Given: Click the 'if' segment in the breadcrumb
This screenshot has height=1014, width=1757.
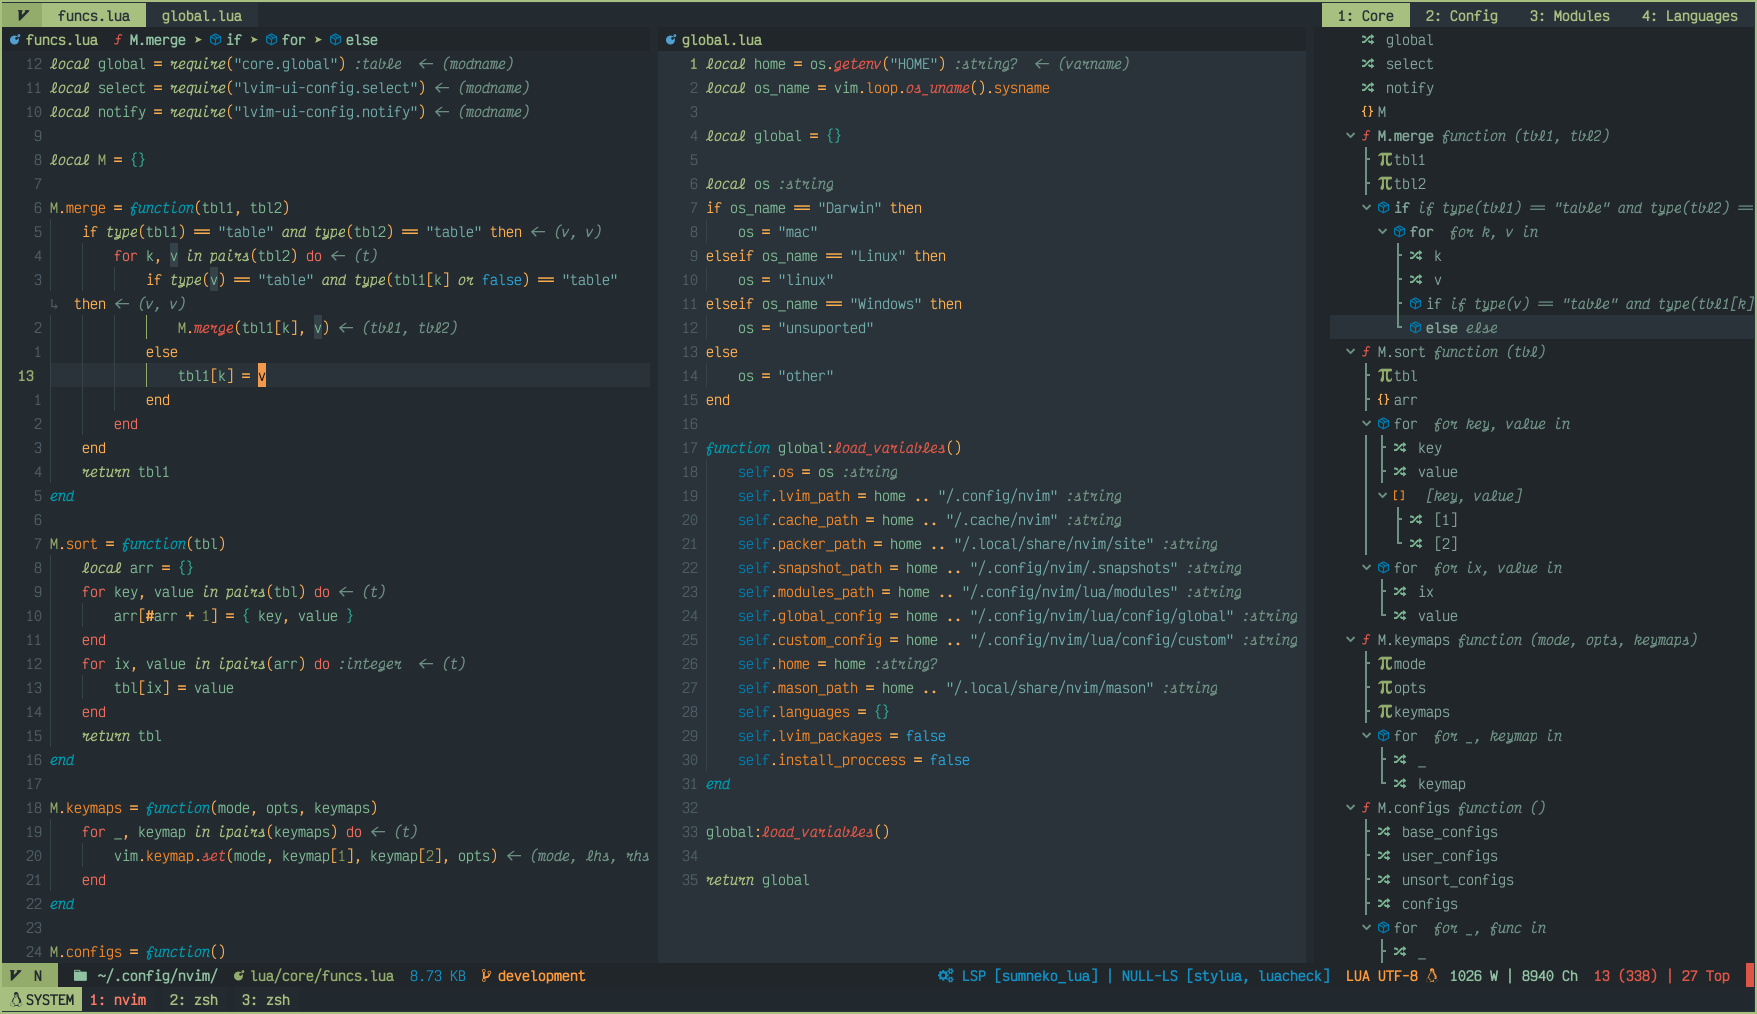Looking at the screenshot, I should [234, 40].
